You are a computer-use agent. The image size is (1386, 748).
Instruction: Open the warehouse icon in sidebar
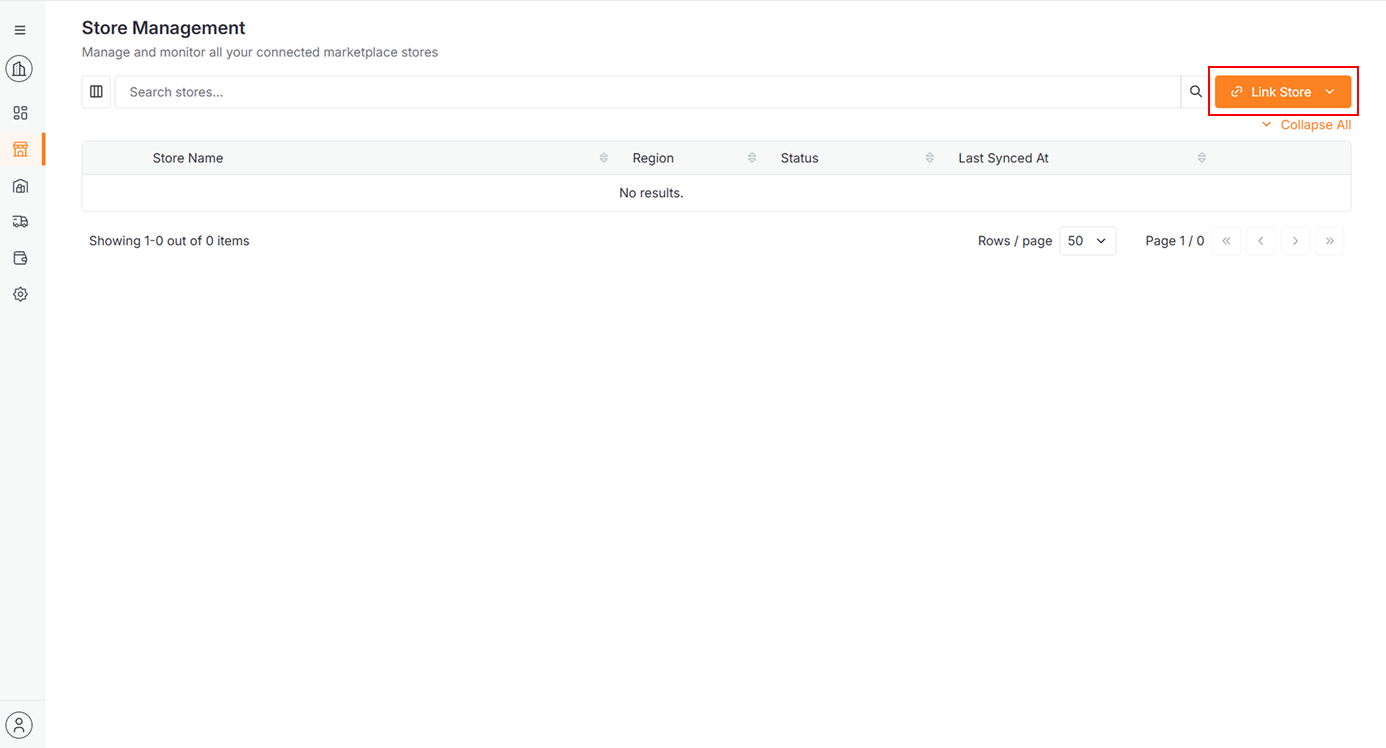tap(20, 186)
